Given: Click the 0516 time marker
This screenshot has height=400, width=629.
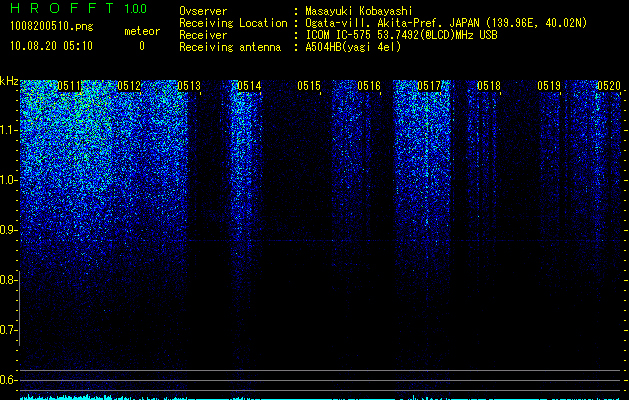Looking at the screenshot, I should [369, 86].
